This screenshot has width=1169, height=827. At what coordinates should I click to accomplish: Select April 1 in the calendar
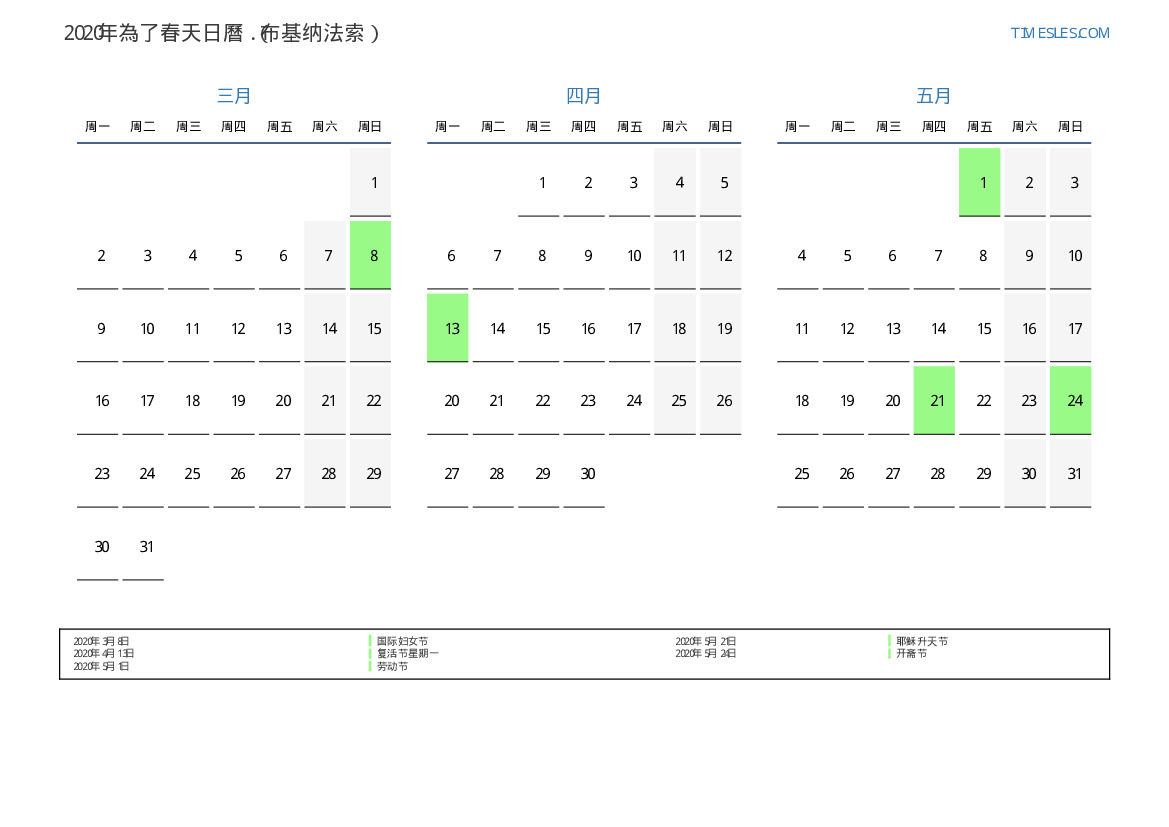542,182
